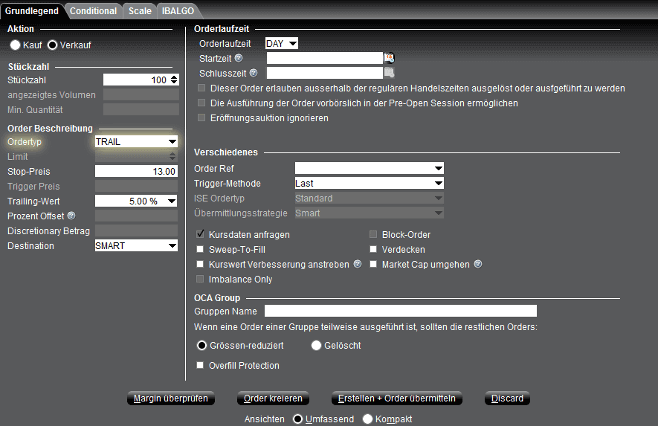Click the Margin überprüfen button
Viewport: 658px width, 426px height.
(171, 398)
